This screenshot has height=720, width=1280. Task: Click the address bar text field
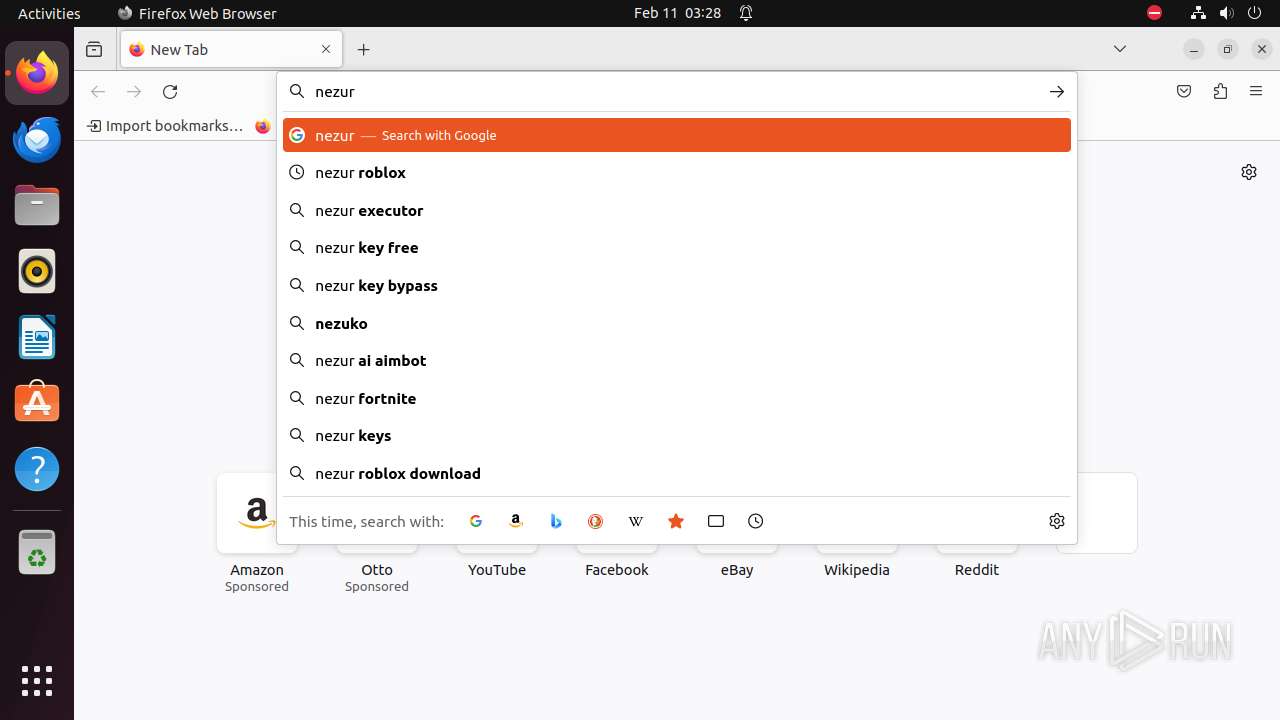click(675, 92)
